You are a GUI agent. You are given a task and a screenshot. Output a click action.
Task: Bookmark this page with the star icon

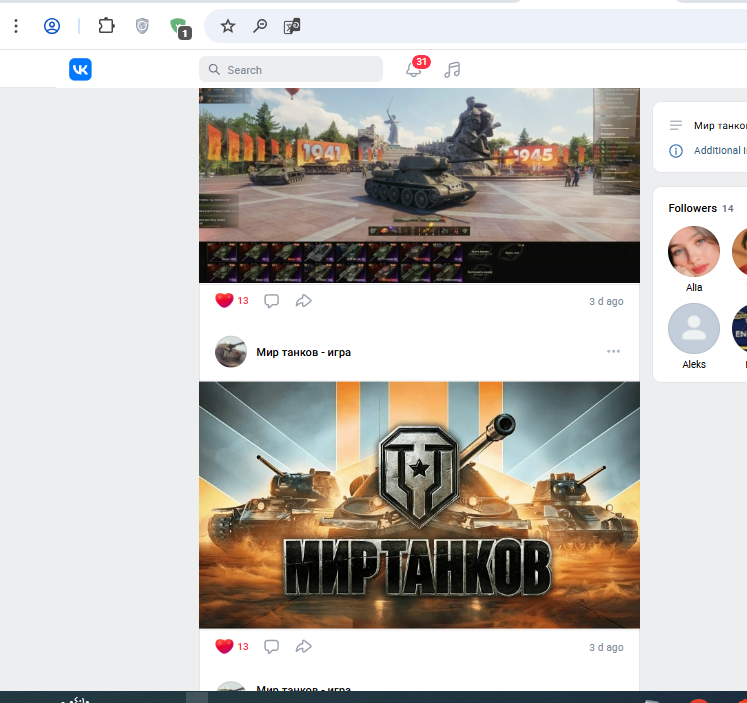(x=228, y=26)
